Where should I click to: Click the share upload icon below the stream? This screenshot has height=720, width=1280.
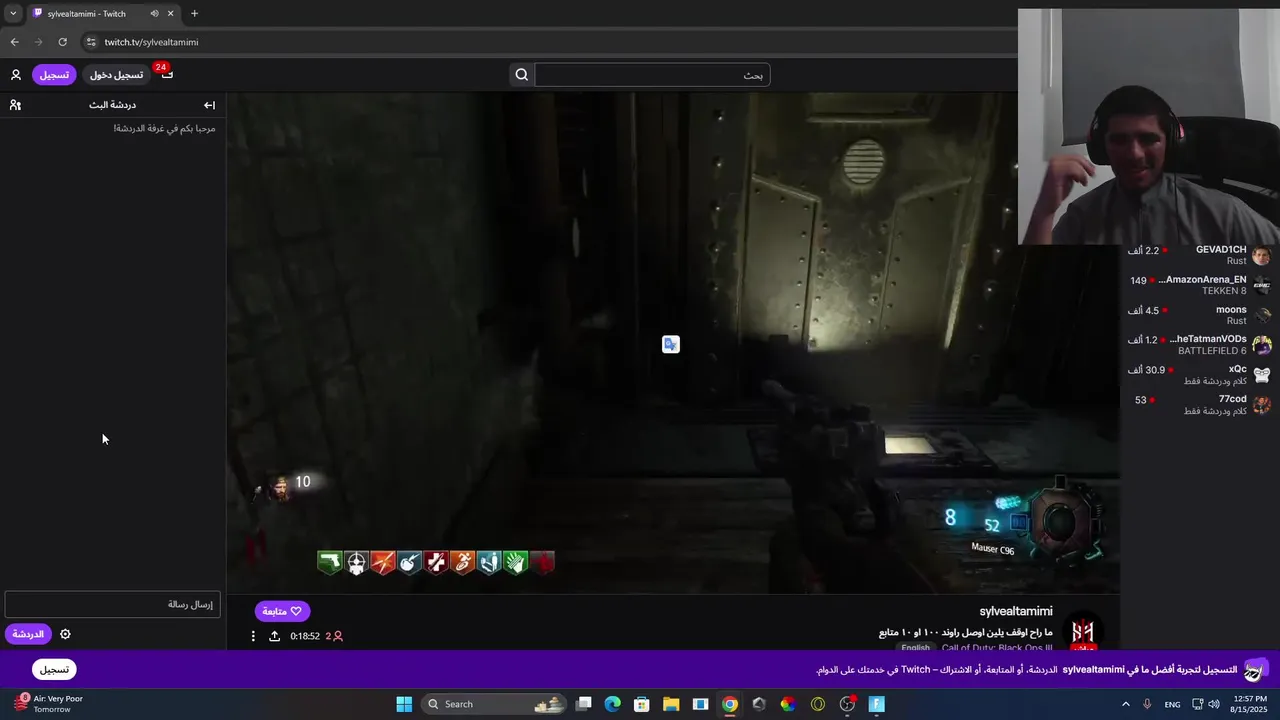(274, 636)
